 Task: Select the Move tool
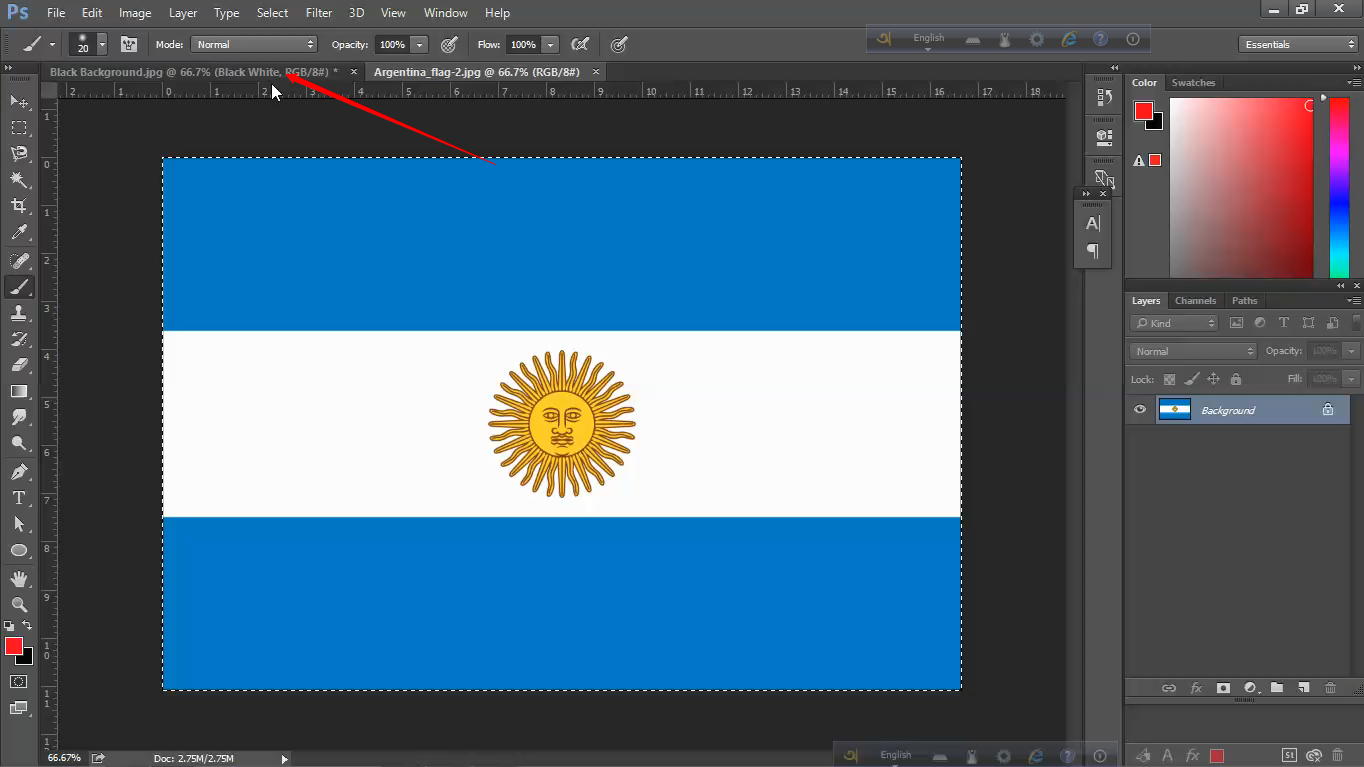(19, 102)
